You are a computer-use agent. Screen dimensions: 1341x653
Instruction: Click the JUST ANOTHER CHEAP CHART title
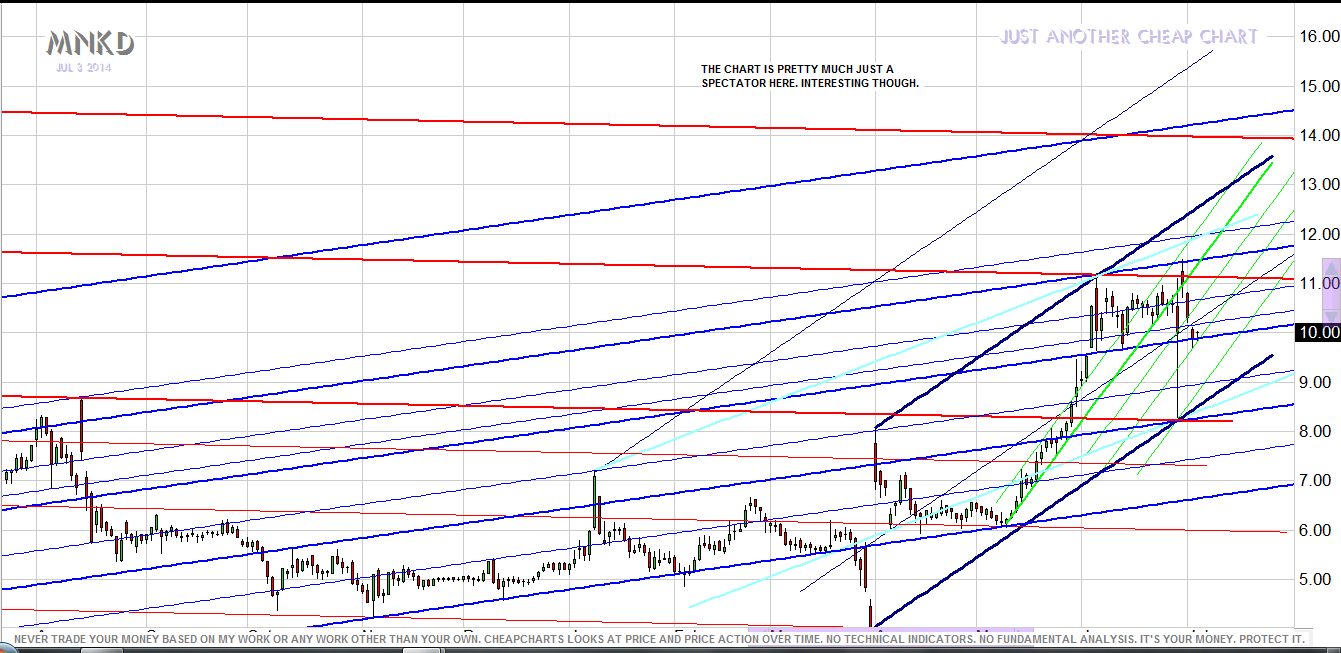click(x=1128, y=37)
